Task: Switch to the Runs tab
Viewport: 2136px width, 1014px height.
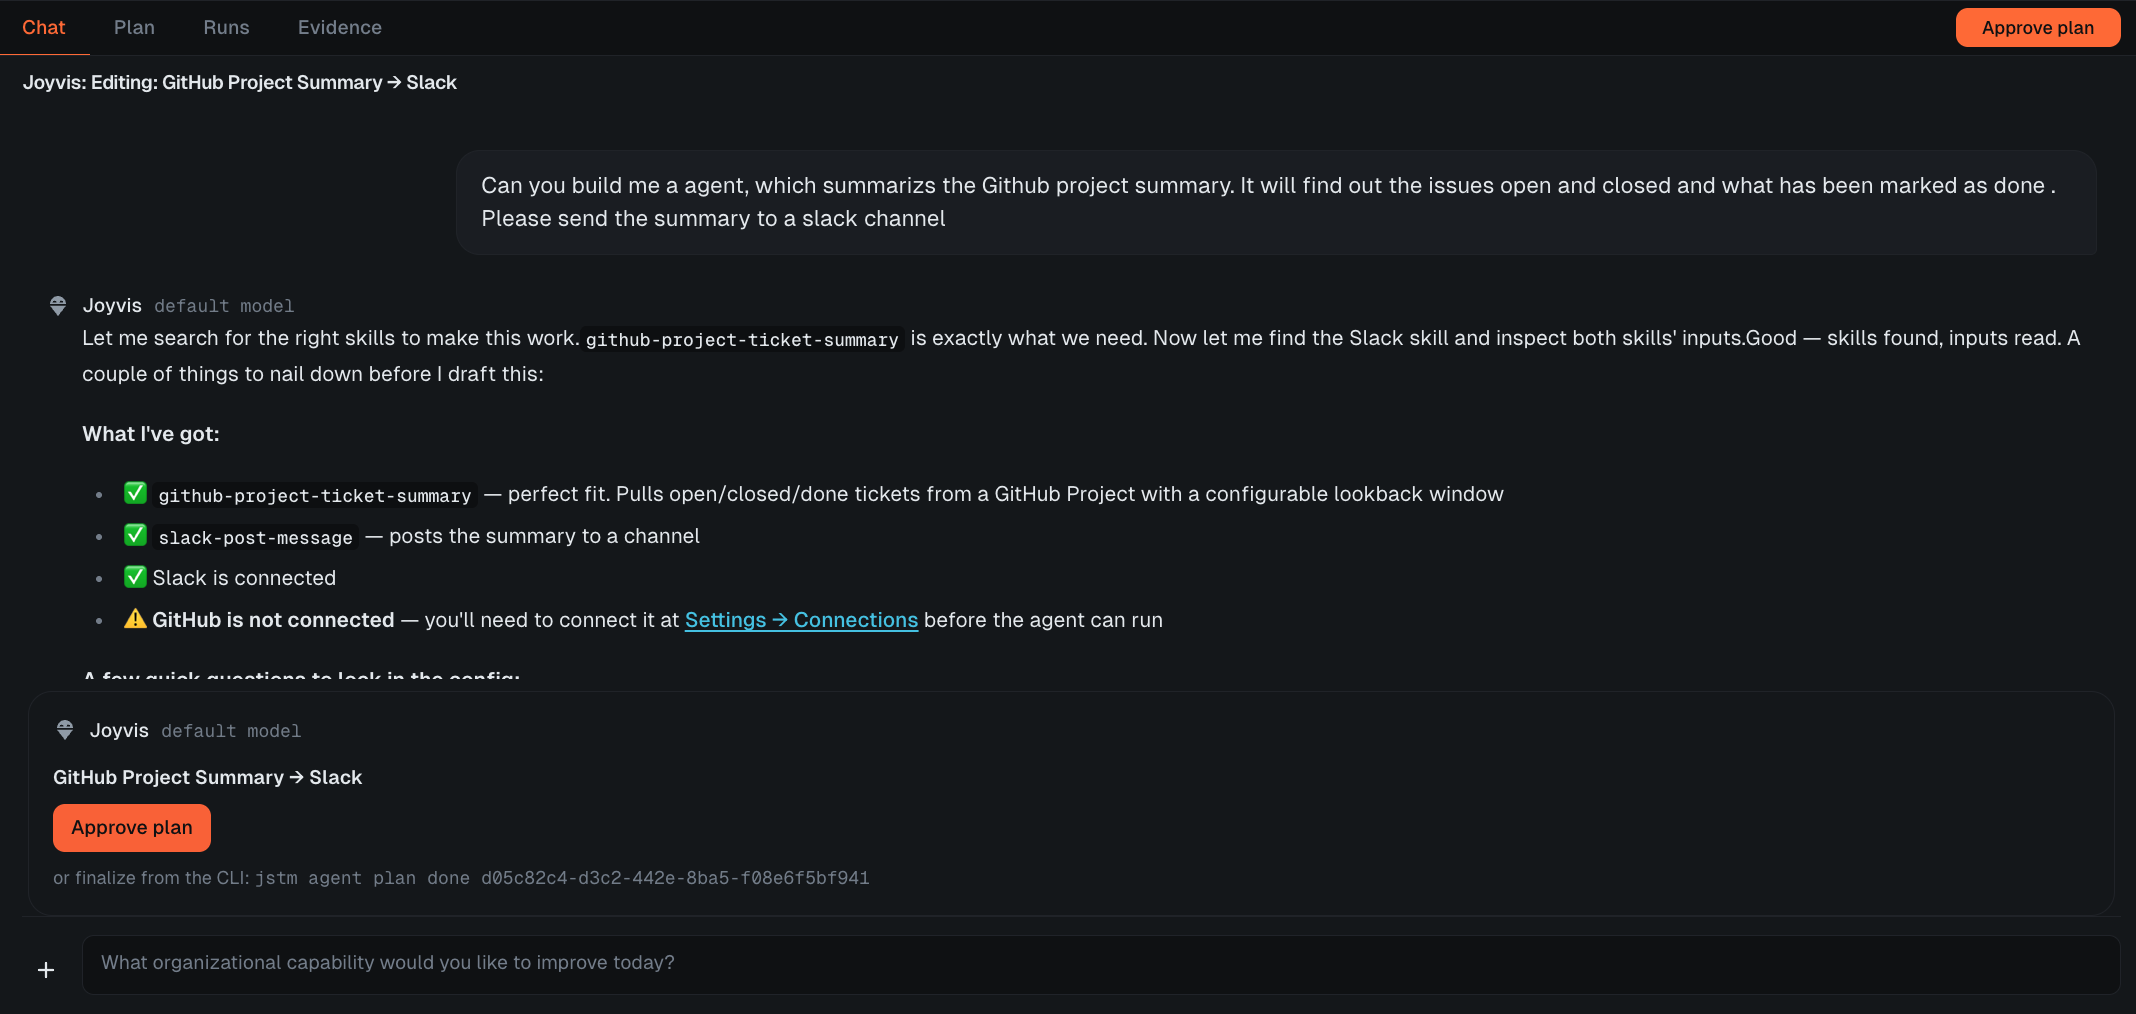Action: [x=226, y=28]
